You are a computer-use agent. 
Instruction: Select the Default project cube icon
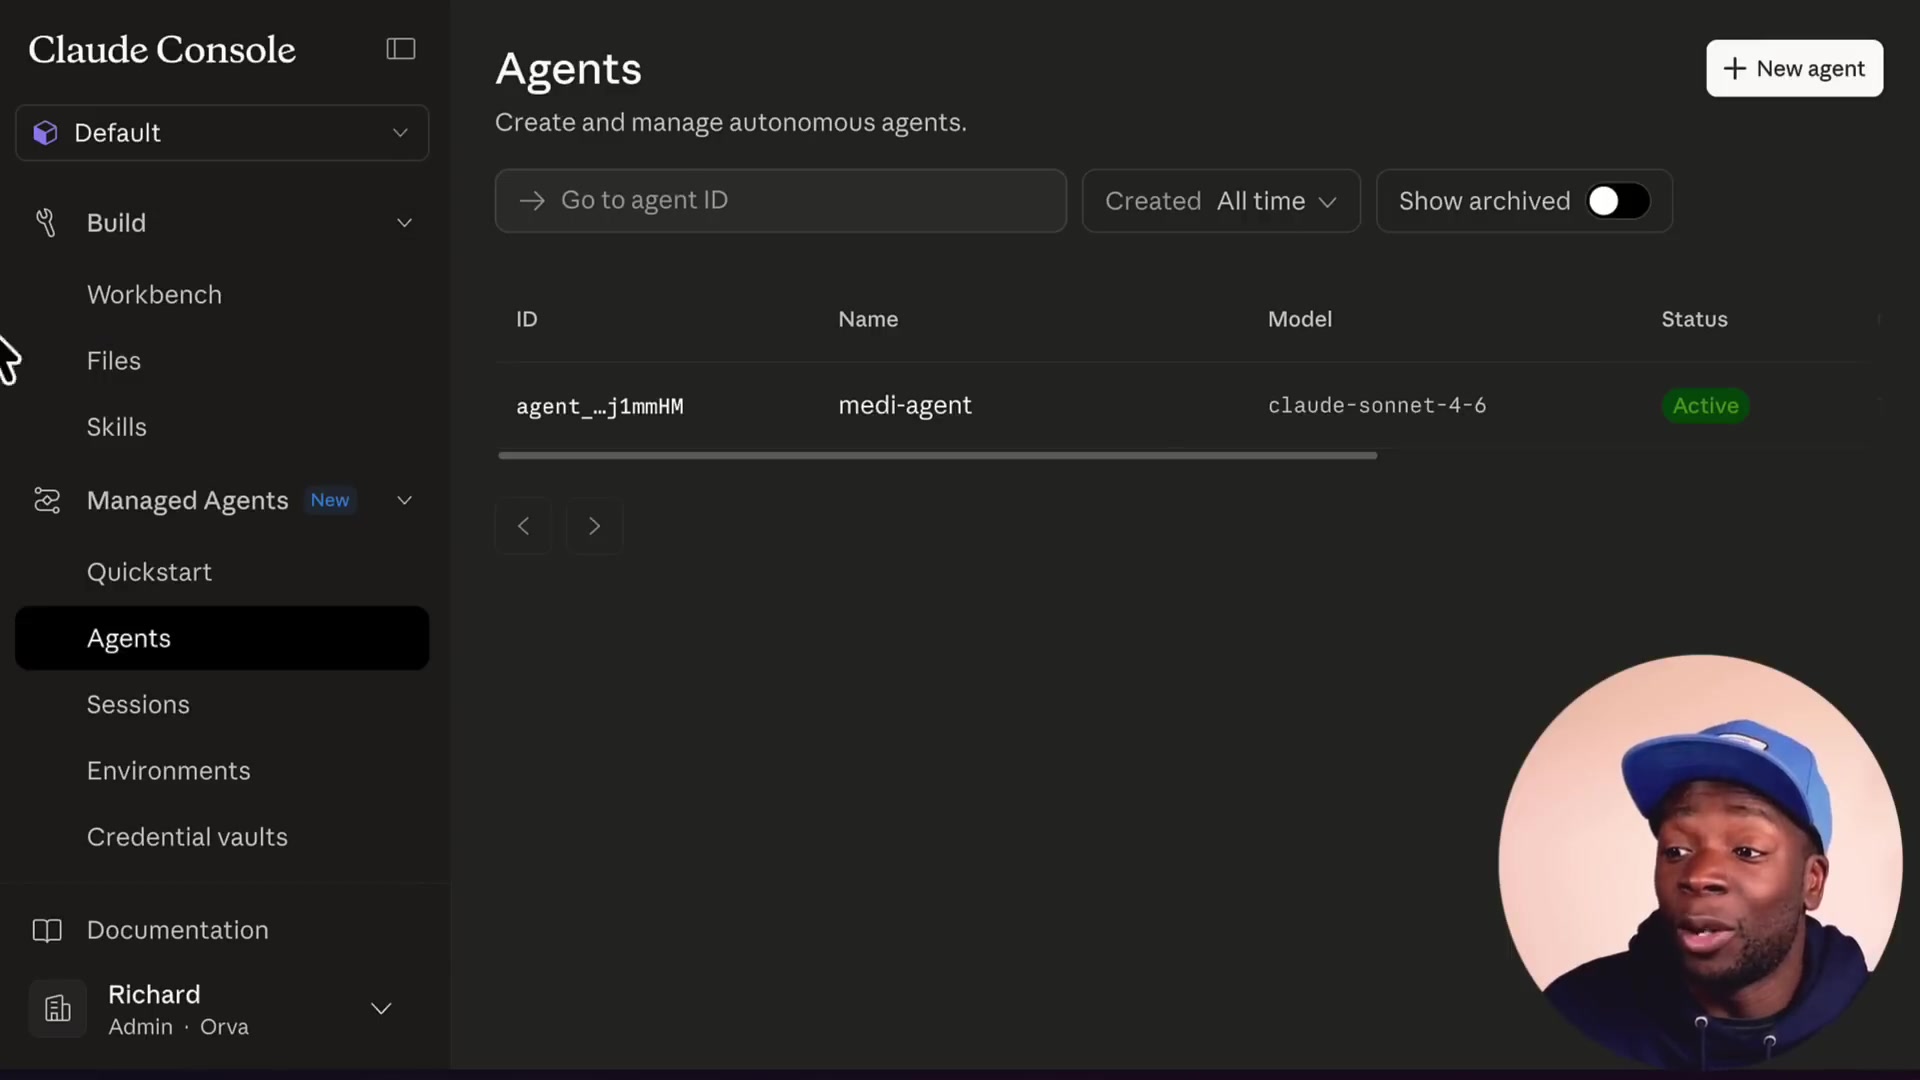click(44, 132)
